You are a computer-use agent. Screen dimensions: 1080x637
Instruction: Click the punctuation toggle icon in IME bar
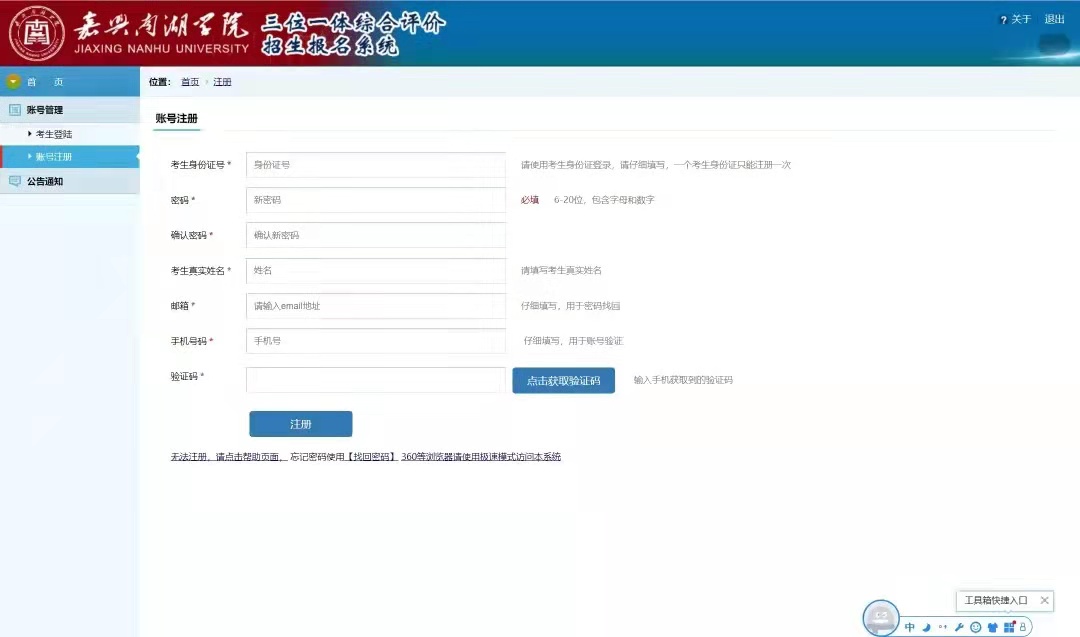(942, 627)
